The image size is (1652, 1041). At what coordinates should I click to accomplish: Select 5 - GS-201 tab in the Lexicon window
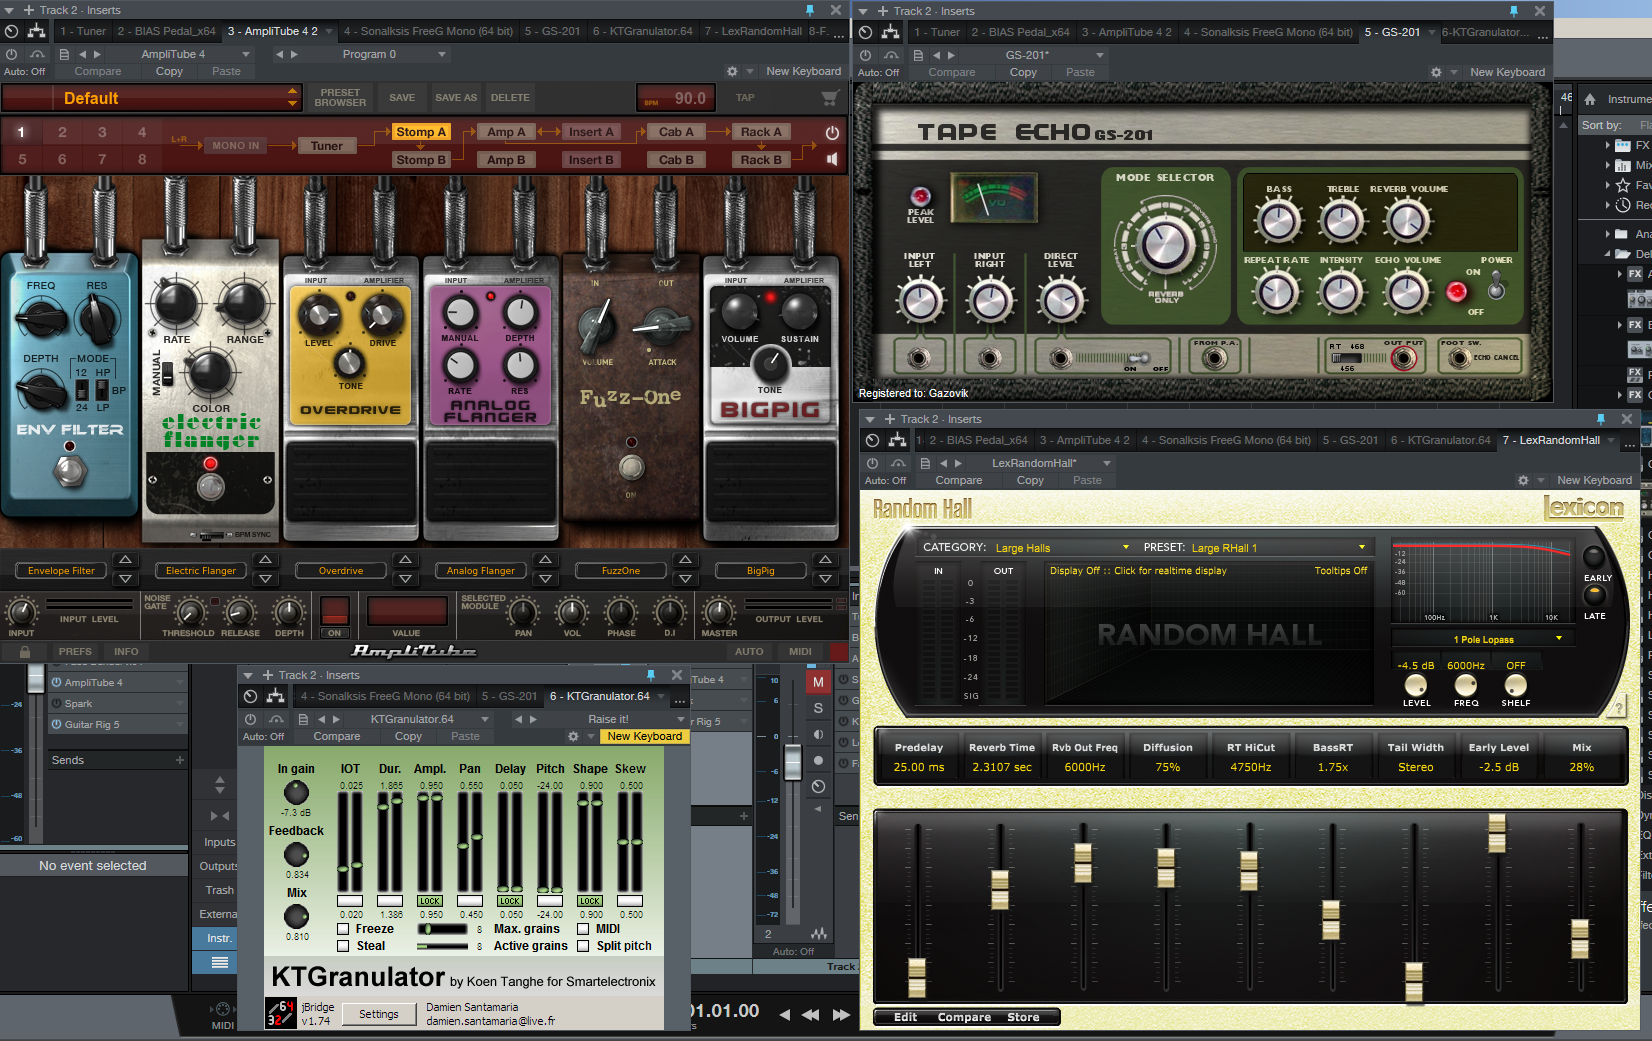(1350, 440)
